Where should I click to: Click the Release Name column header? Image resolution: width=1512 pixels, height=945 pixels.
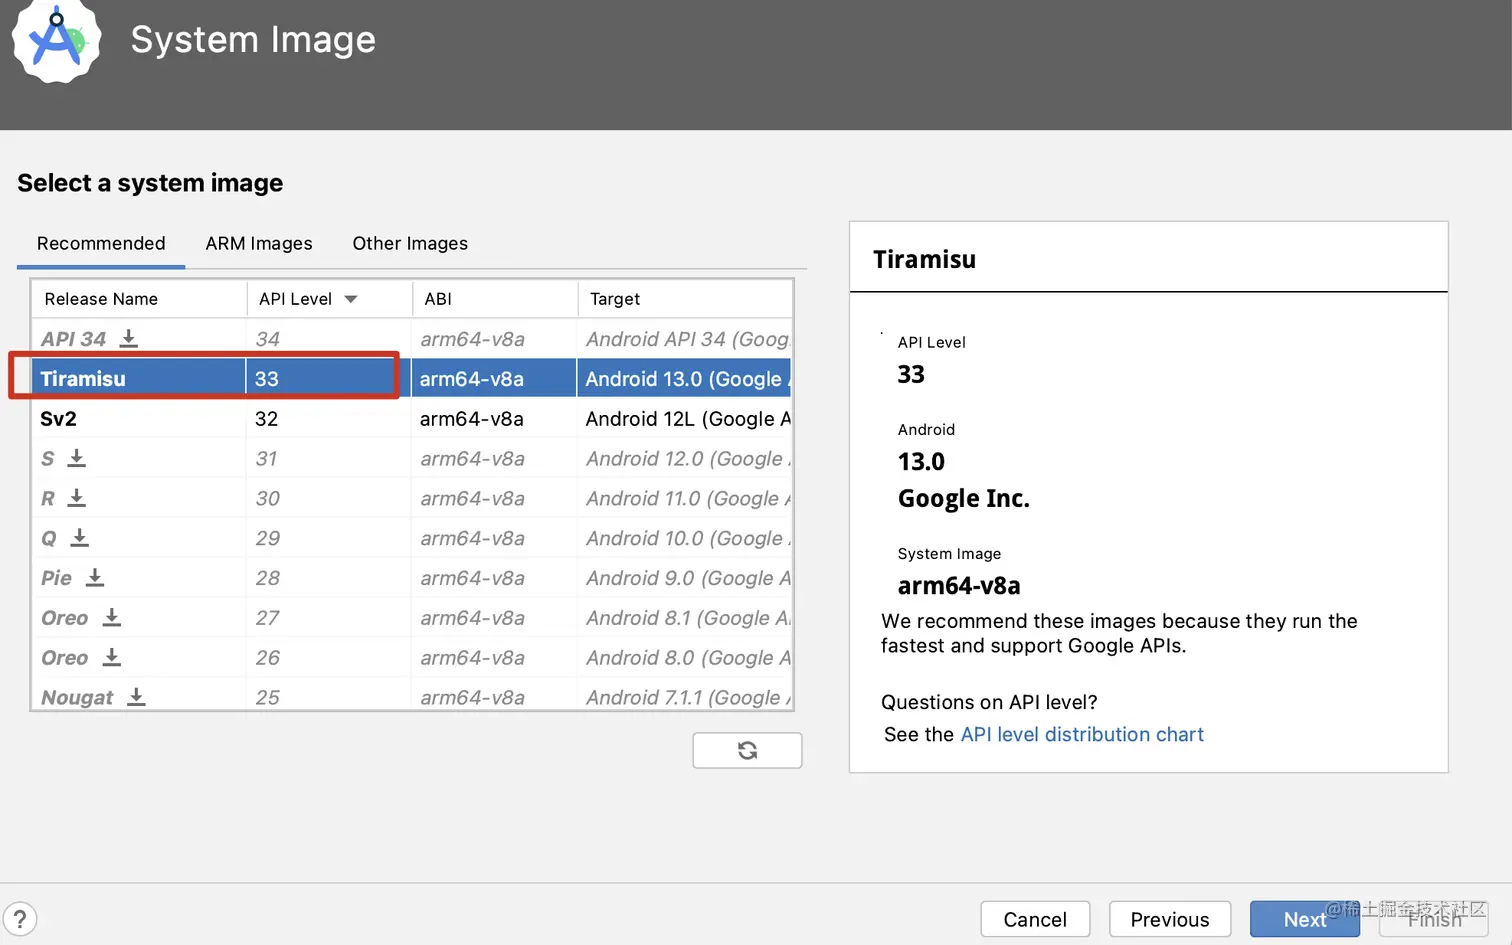point(101,299)
